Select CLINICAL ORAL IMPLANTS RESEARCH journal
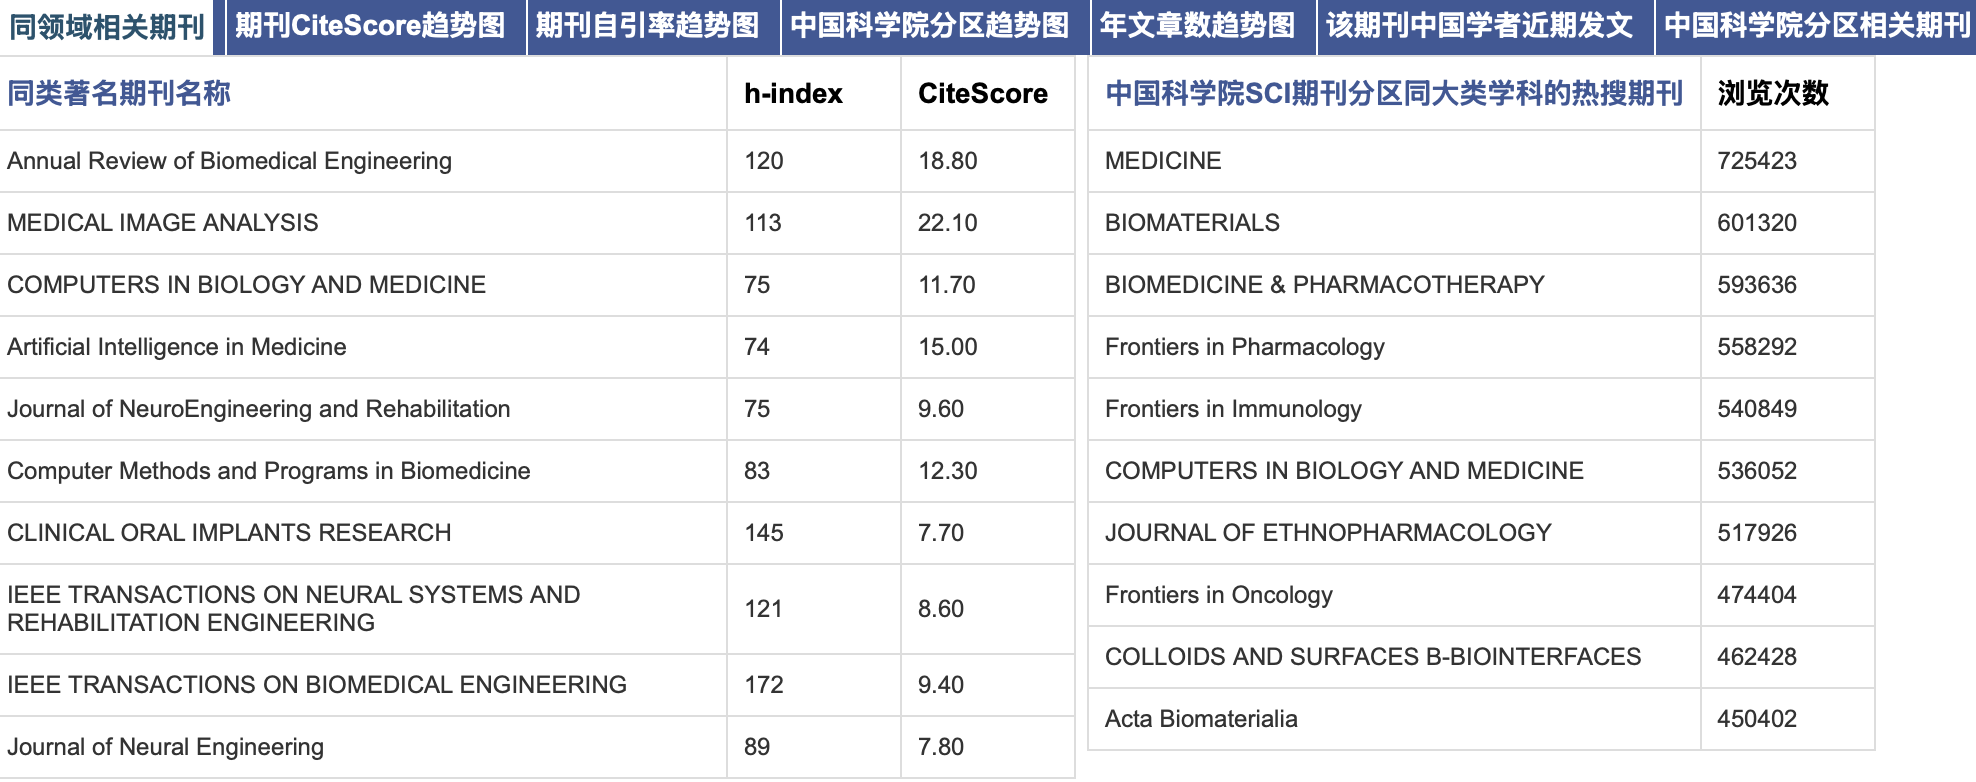Image resolution: width=1976 pixels, height=782 pixels. click(229, 533)
